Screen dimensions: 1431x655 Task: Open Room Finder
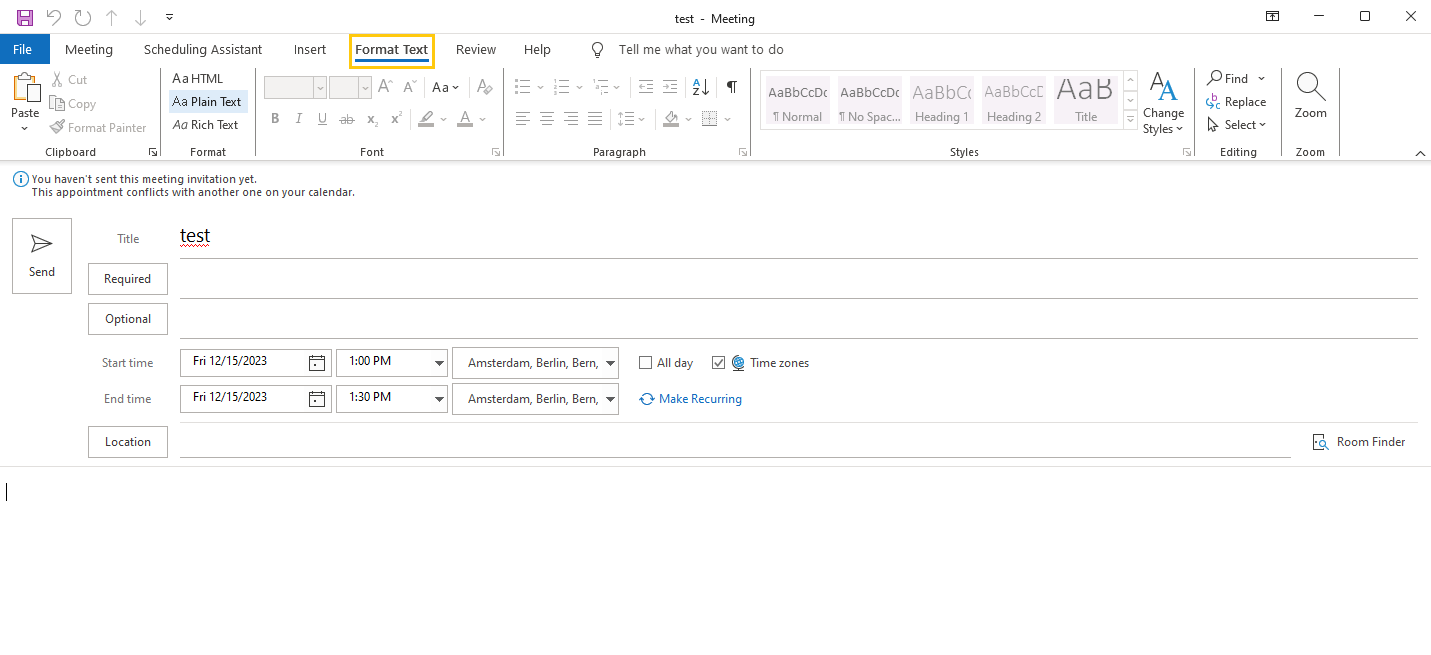click(x=1359, y=442)
